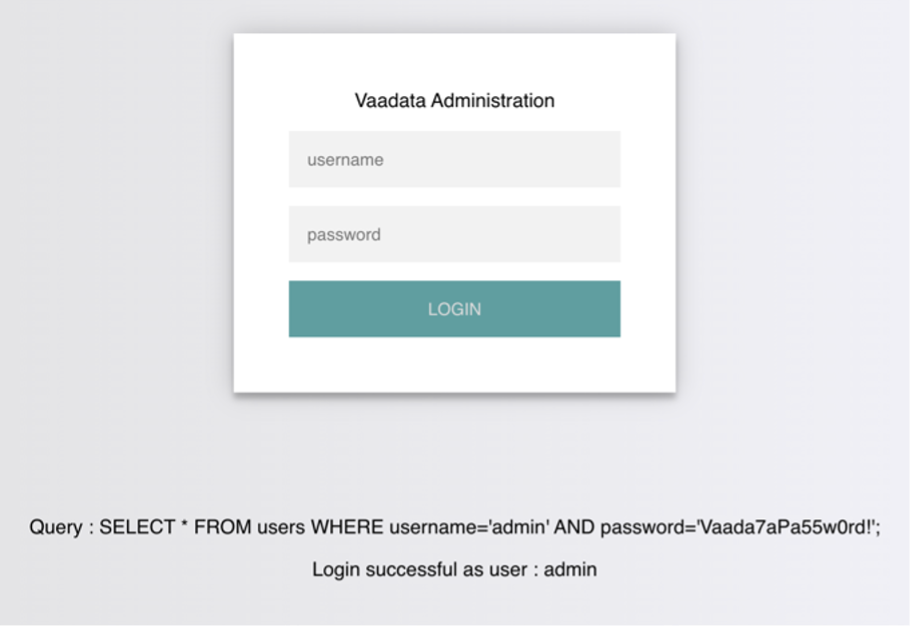Screen dimensions: 913x629
Task: Click username='admin' in the SQL query
Action: [x=469, y=528]
